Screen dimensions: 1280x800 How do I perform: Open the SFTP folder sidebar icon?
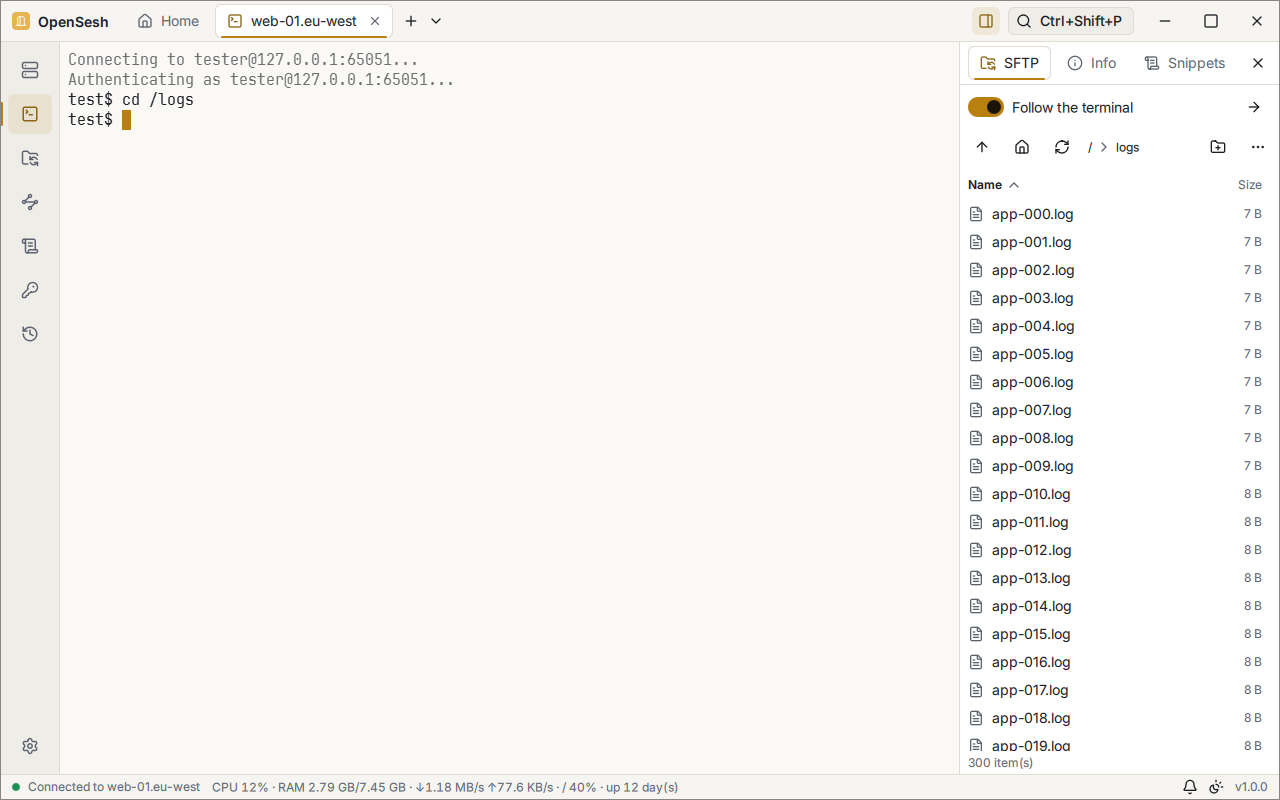30,158
